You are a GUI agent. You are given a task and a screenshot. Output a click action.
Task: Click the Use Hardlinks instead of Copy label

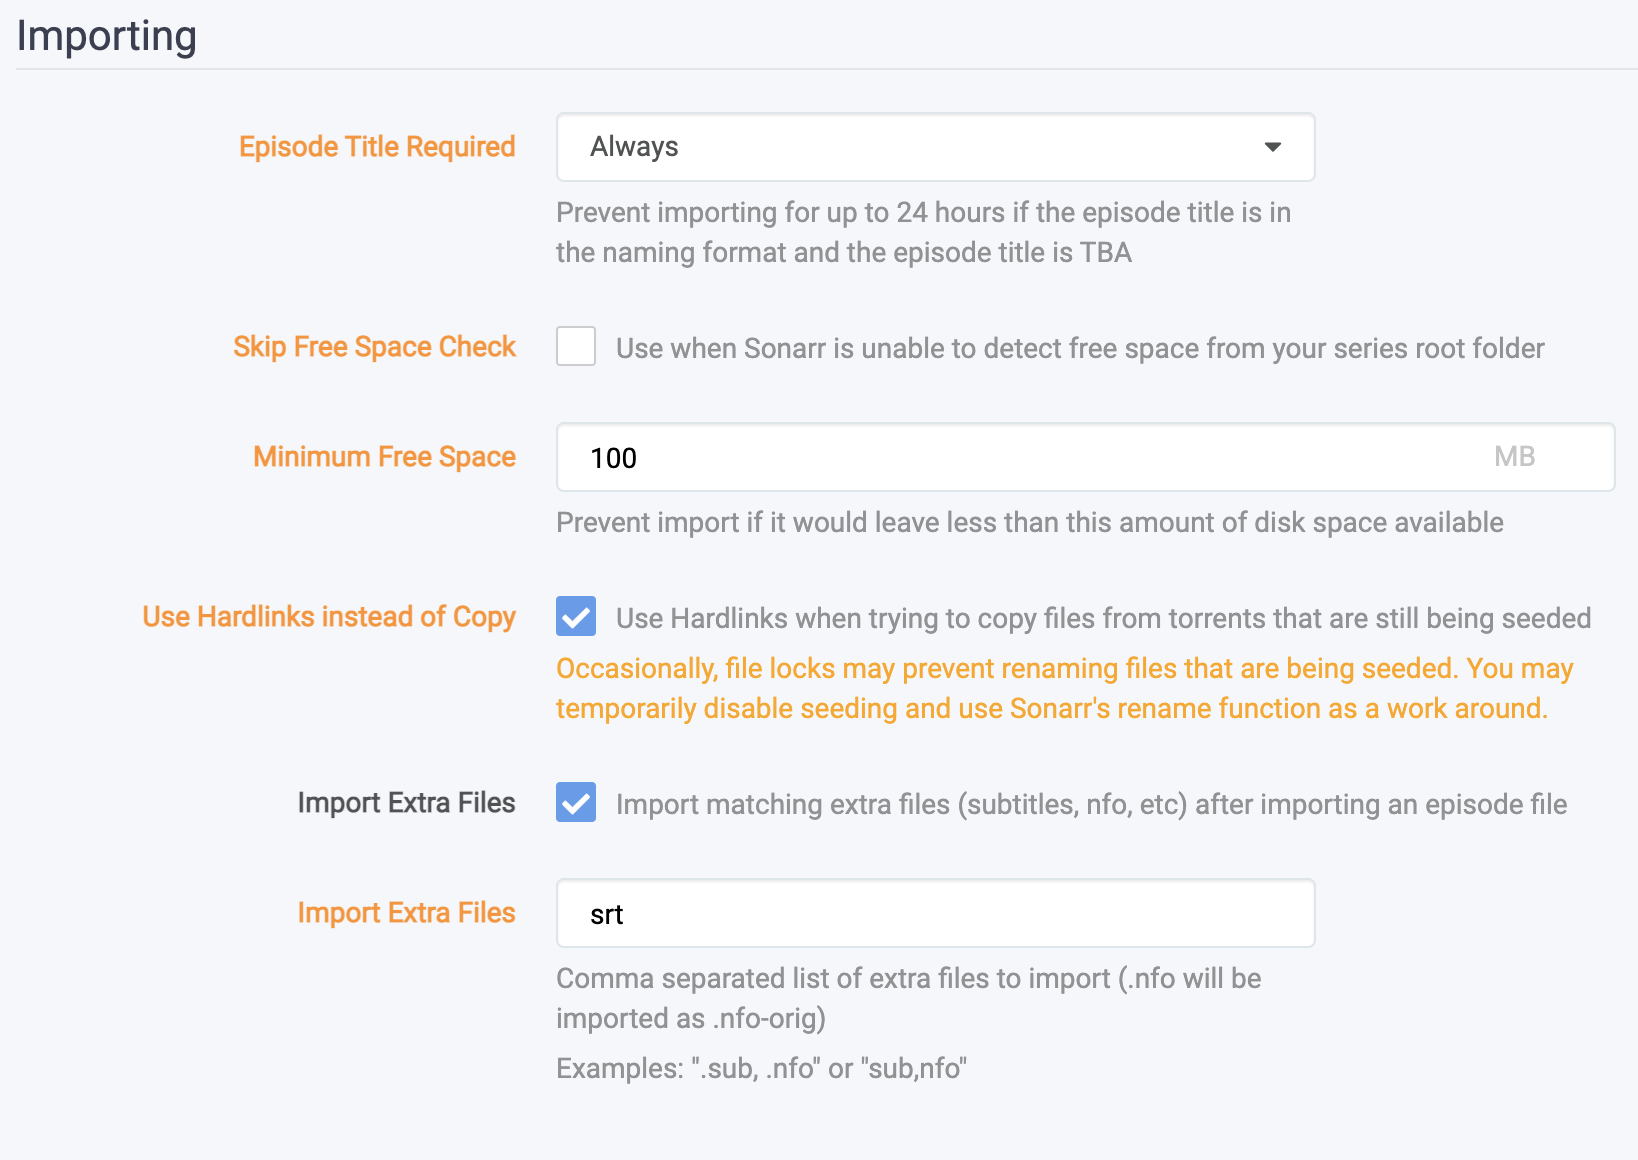tap(329, 617)
